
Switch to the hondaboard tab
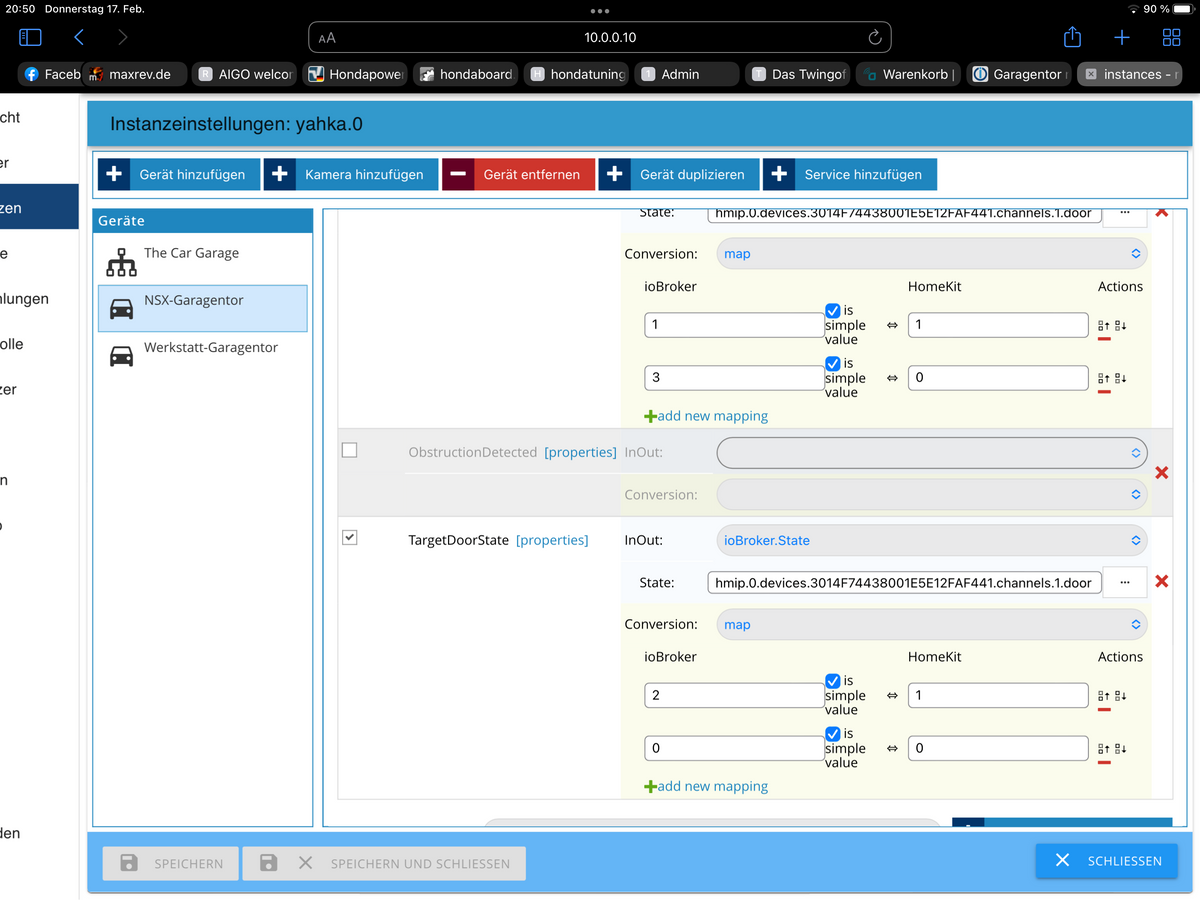(x=467, y=74)
